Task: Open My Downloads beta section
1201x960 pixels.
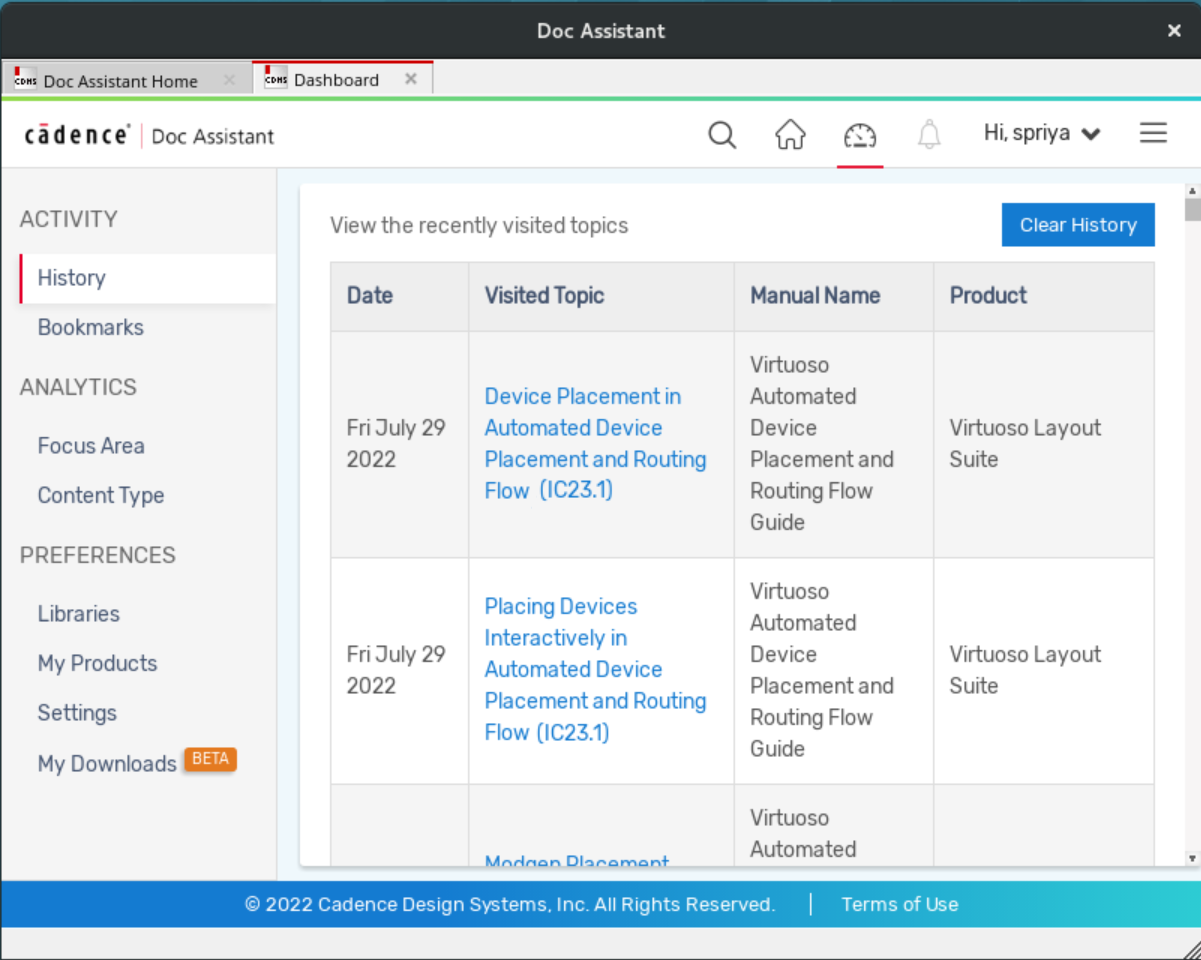Action: point(107,764)
